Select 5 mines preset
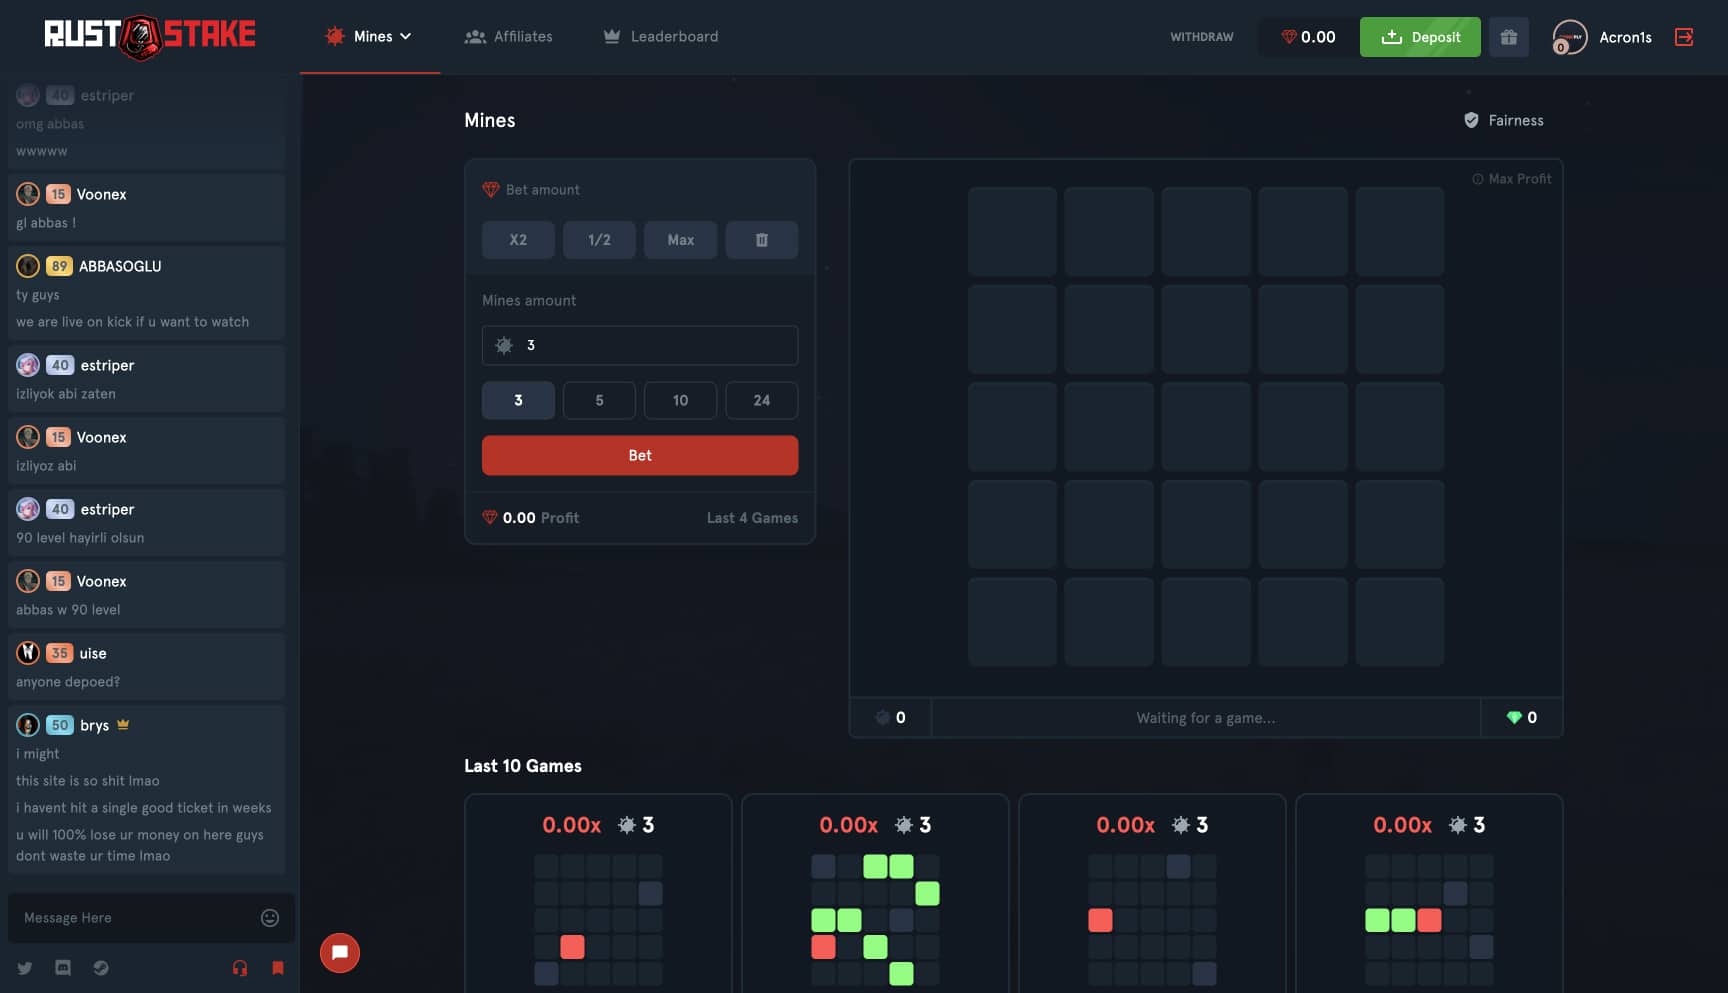Screen dimensions: 1728x993 599,400
